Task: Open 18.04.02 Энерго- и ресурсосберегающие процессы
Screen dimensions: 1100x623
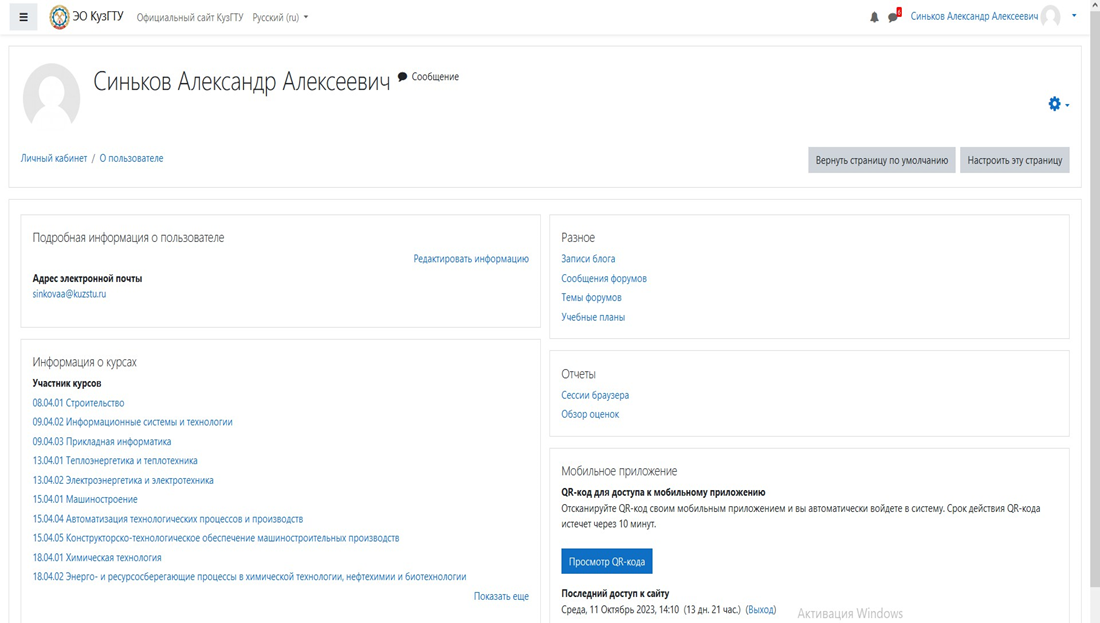Action: pos(249,577)
